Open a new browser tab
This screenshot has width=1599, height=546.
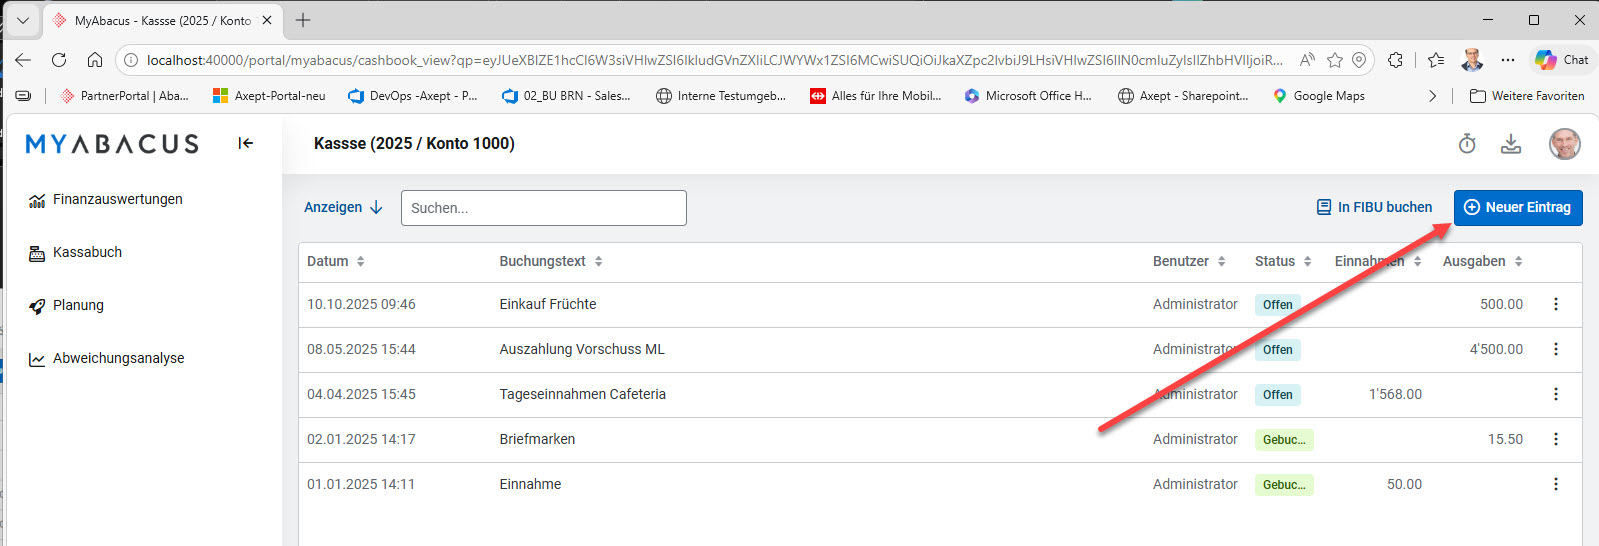(303, 20)
